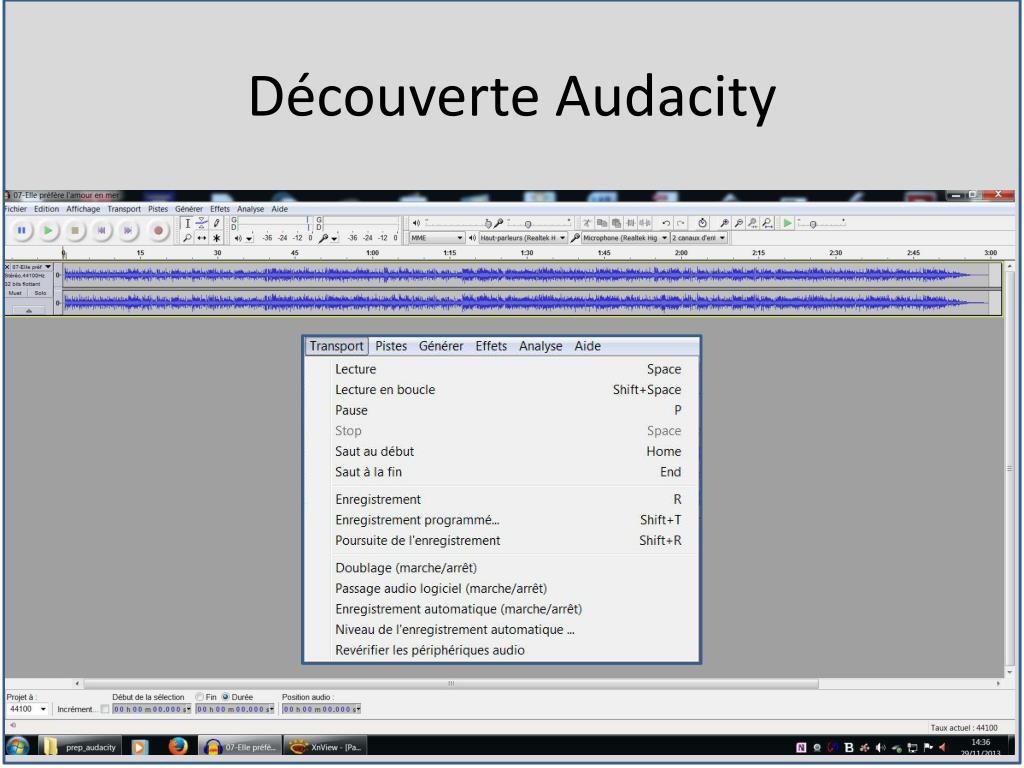Click the Pause transport button
Image resolution: width=1024 pixels, height=768 pixels.
click(22, 231)
